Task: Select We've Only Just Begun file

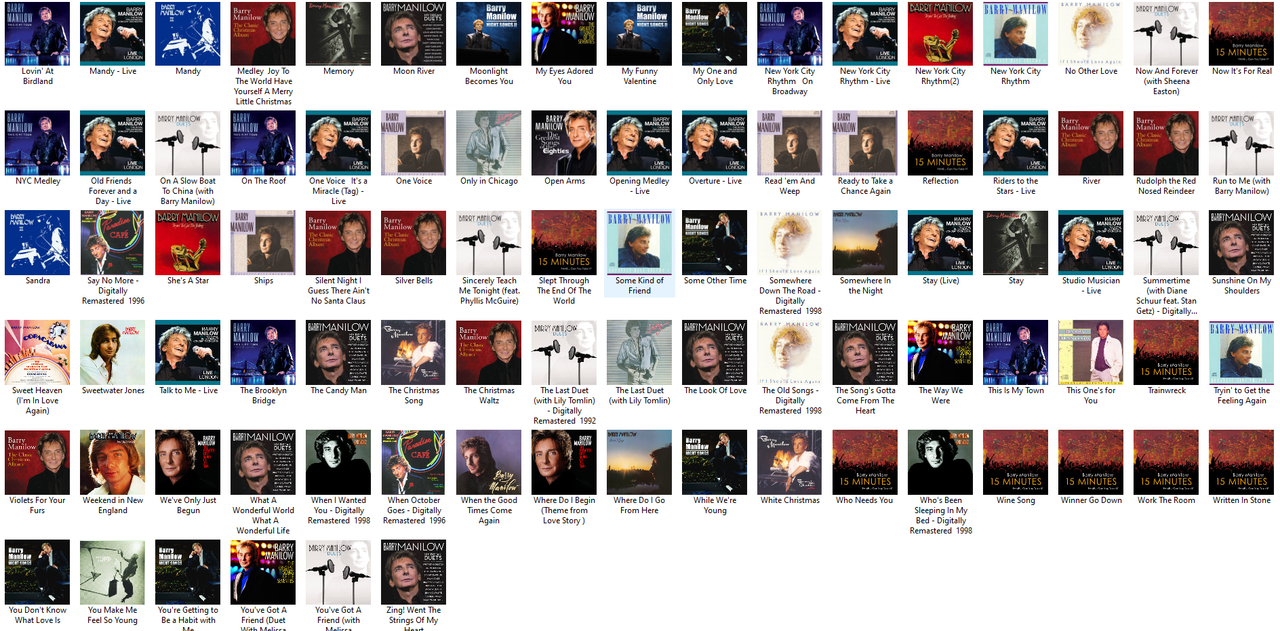Action: click(x=188, y=463)
